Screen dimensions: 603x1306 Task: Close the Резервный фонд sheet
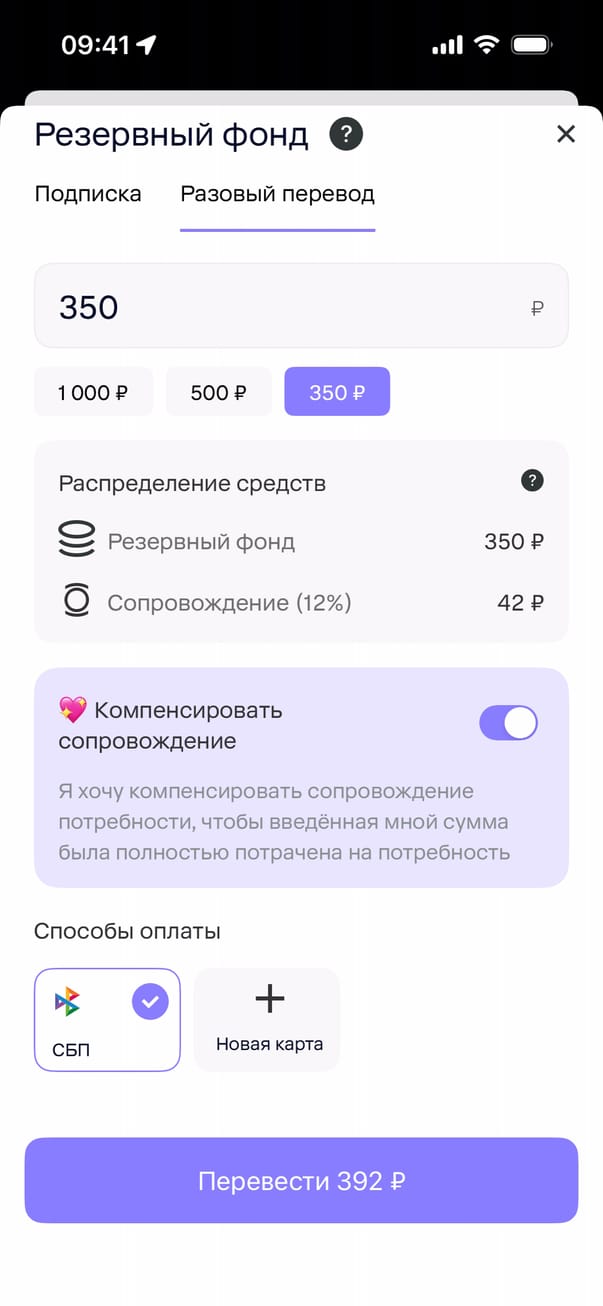point(566,134)
